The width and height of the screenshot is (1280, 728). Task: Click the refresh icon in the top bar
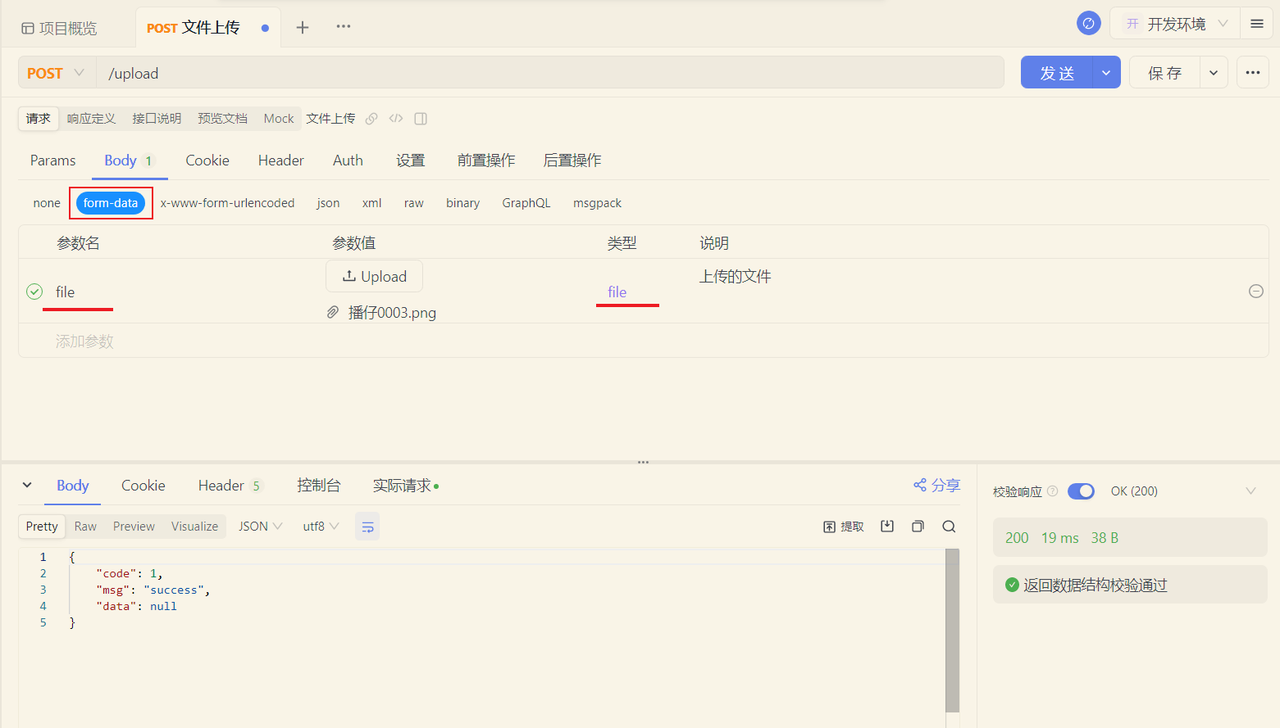(1089, 22)
